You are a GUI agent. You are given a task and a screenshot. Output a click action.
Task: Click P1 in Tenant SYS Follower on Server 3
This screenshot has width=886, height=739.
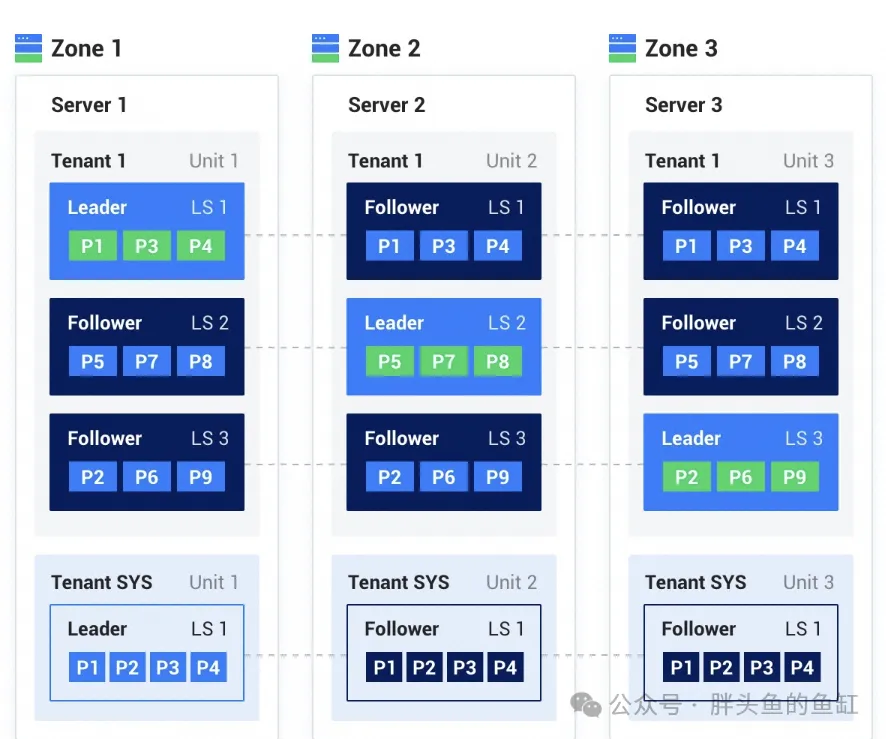(681, 667)
